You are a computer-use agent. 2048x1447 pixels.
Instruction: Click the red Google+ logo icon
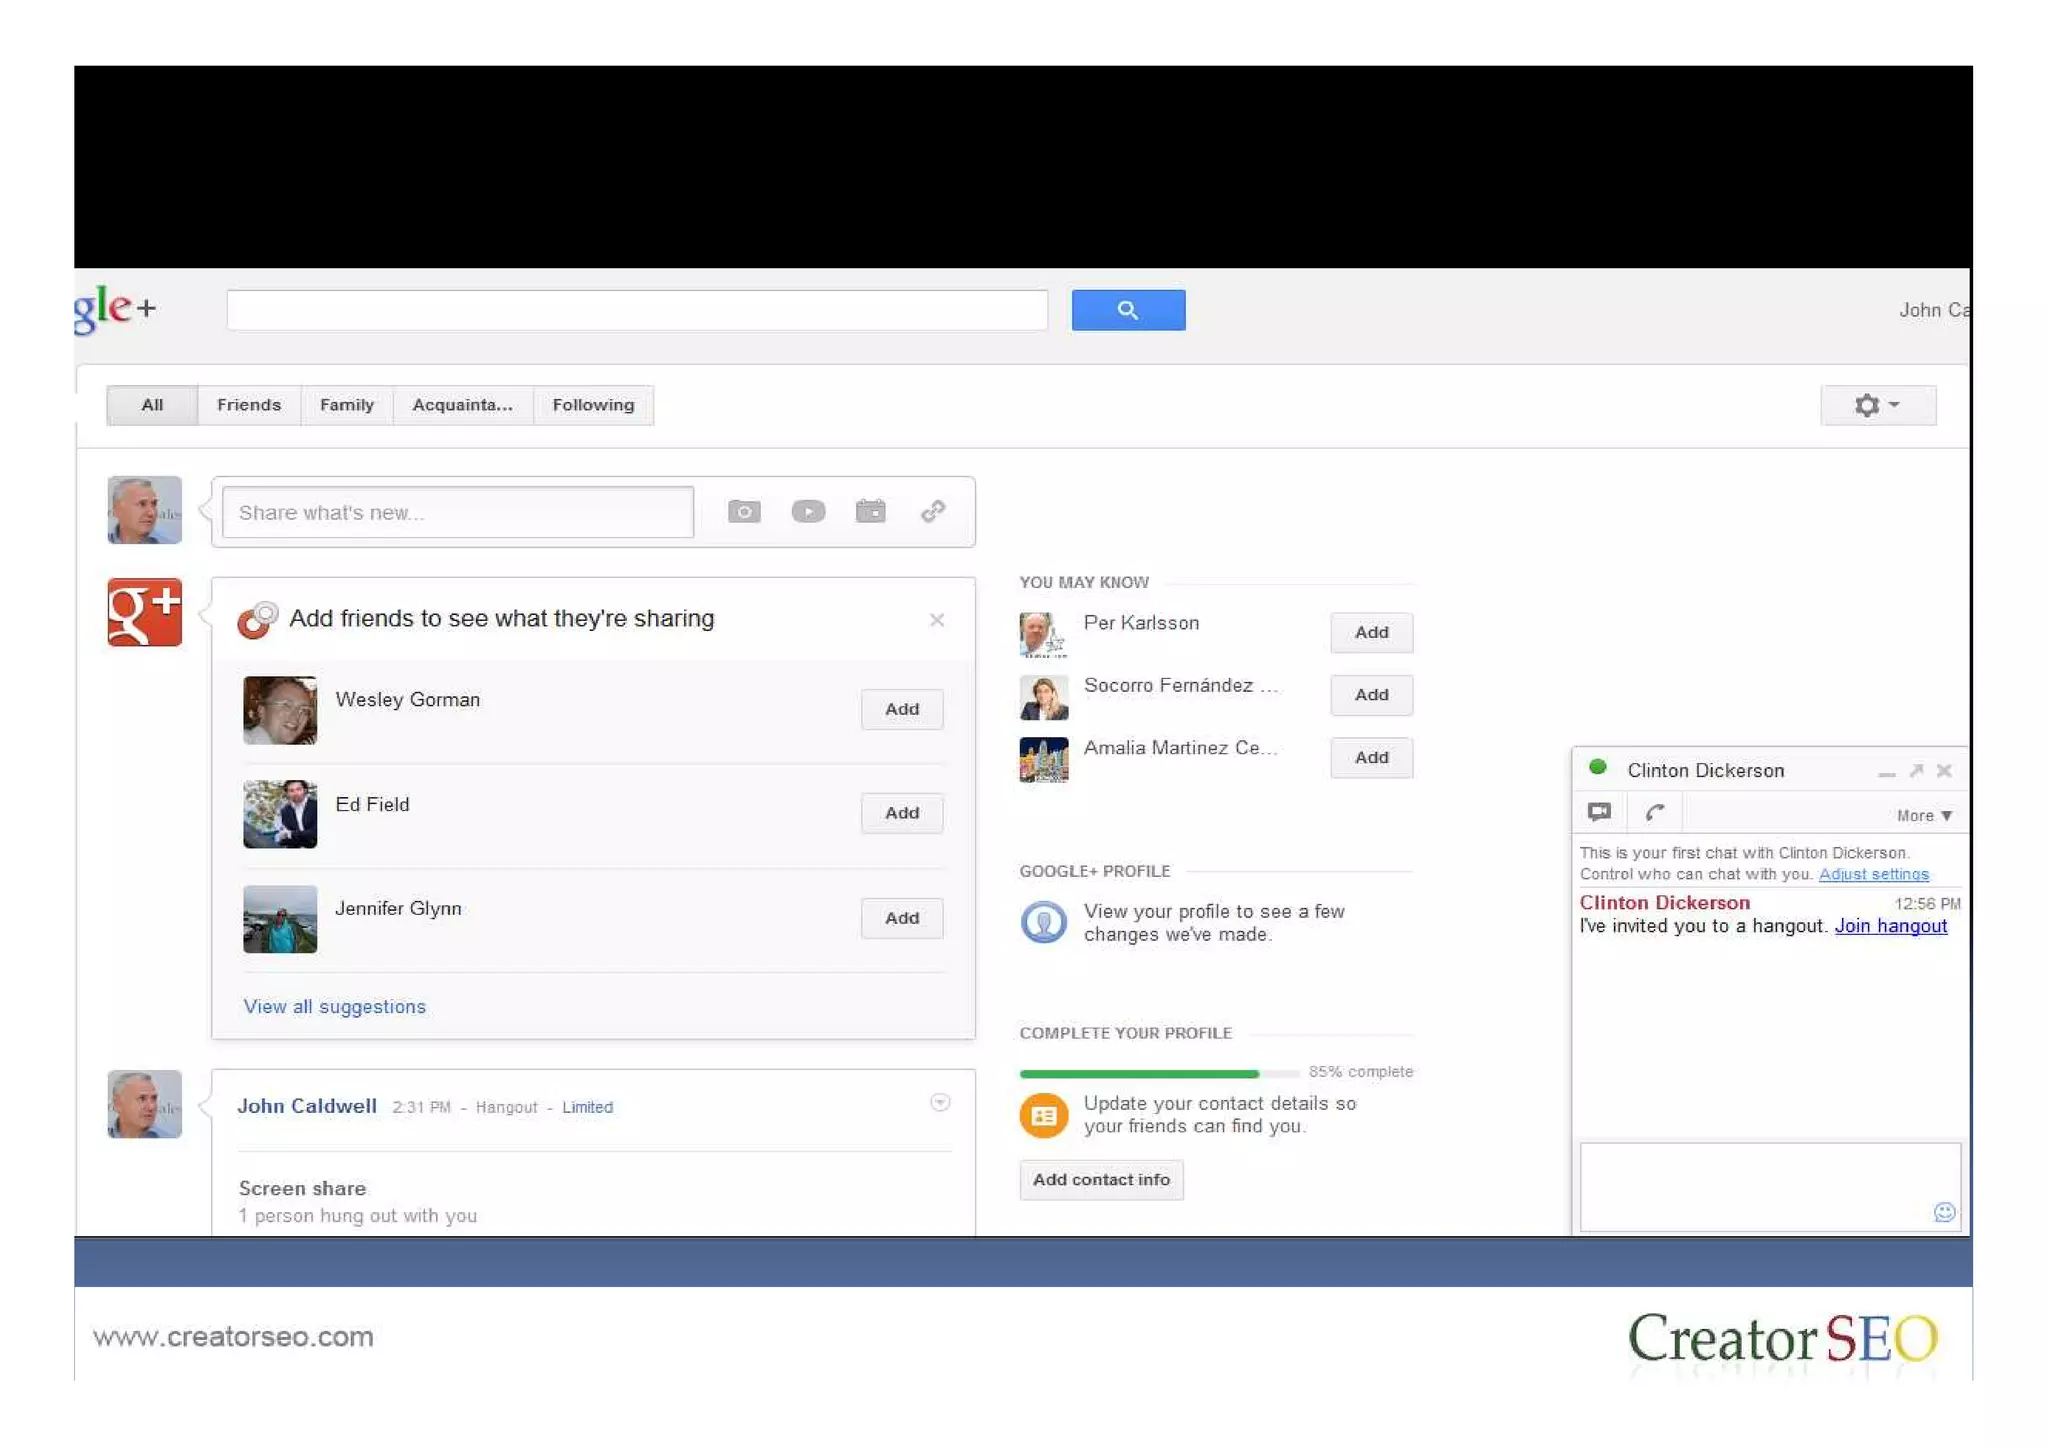tap(145, 612)
